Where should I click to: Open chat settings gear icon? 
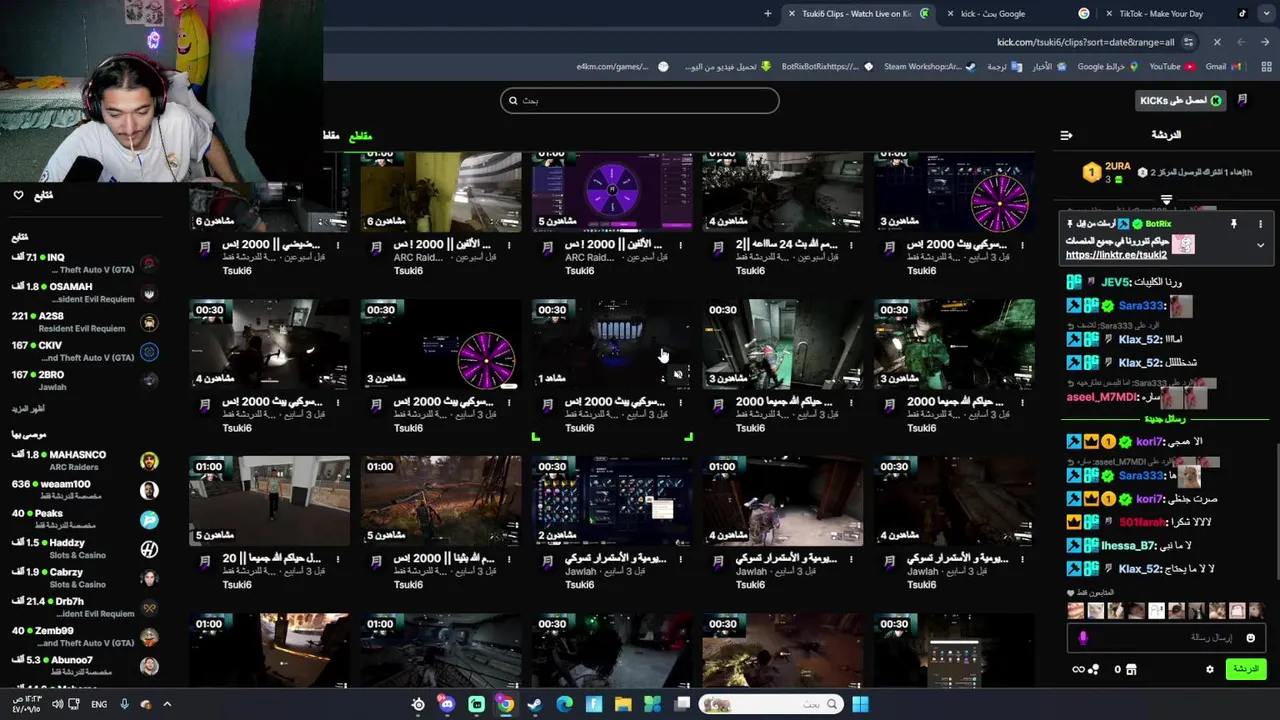(1209, 669)
